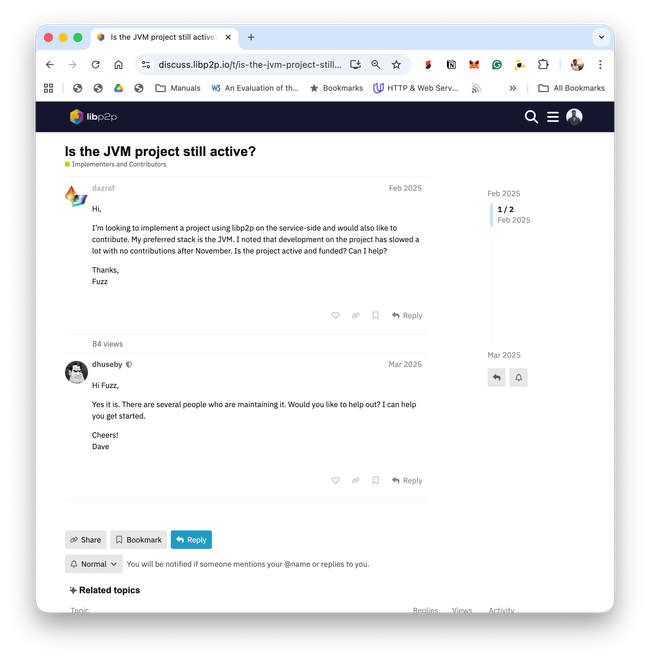The height and width of the screenshot is (660, 650).
Task: Open the Normal notification level dropdown
Action: point(93,564)
